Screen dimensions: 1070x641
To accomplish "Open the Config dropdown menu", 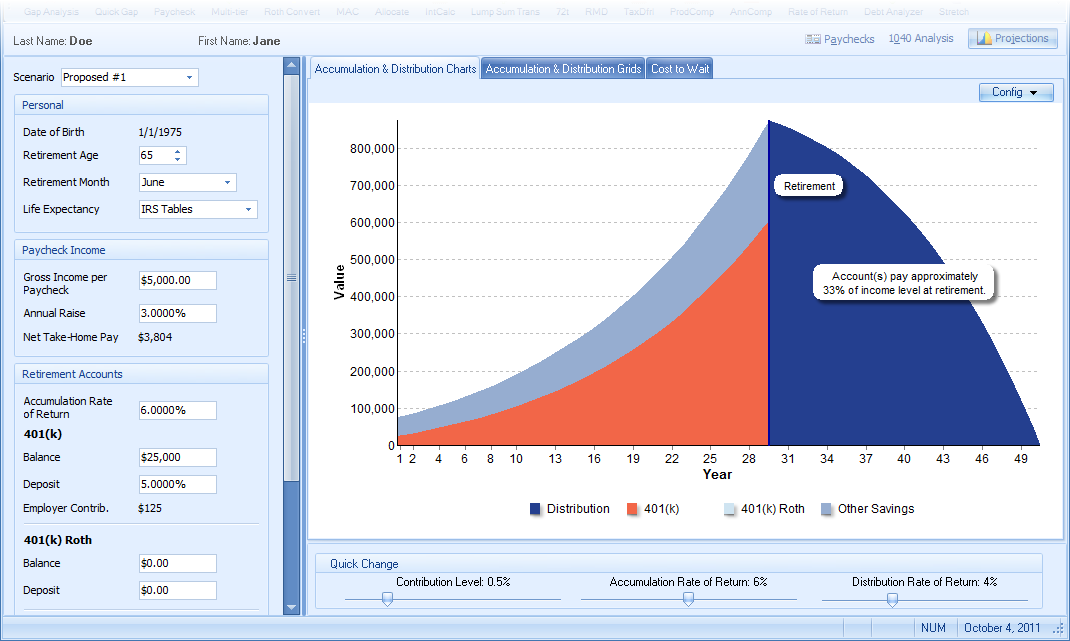I will (1016, 92).
